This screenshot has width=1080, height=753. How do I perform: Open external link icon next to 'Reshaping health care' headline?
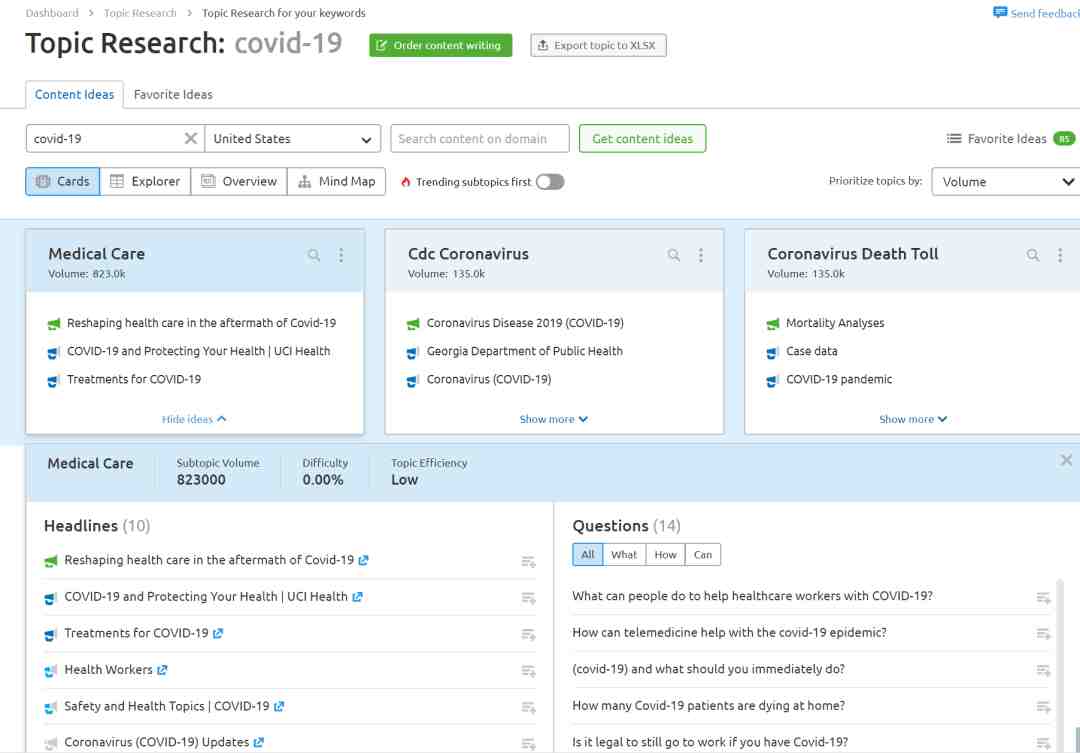364,560
